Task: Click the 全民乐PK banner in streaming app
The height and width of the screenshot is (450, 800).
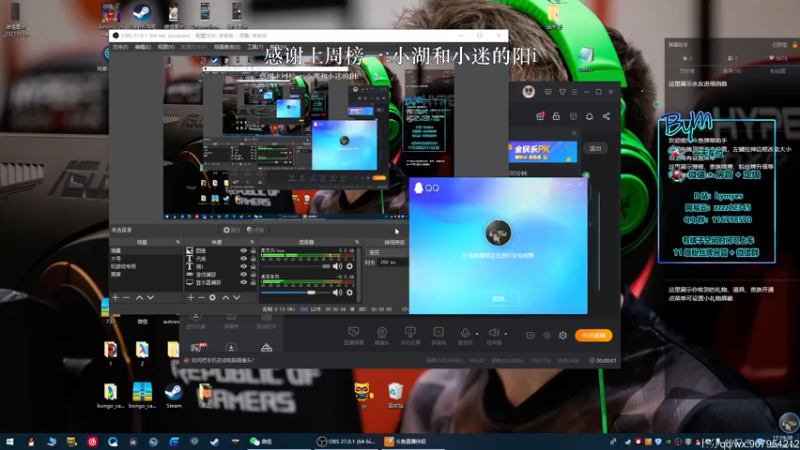Action: coord(543,152)
